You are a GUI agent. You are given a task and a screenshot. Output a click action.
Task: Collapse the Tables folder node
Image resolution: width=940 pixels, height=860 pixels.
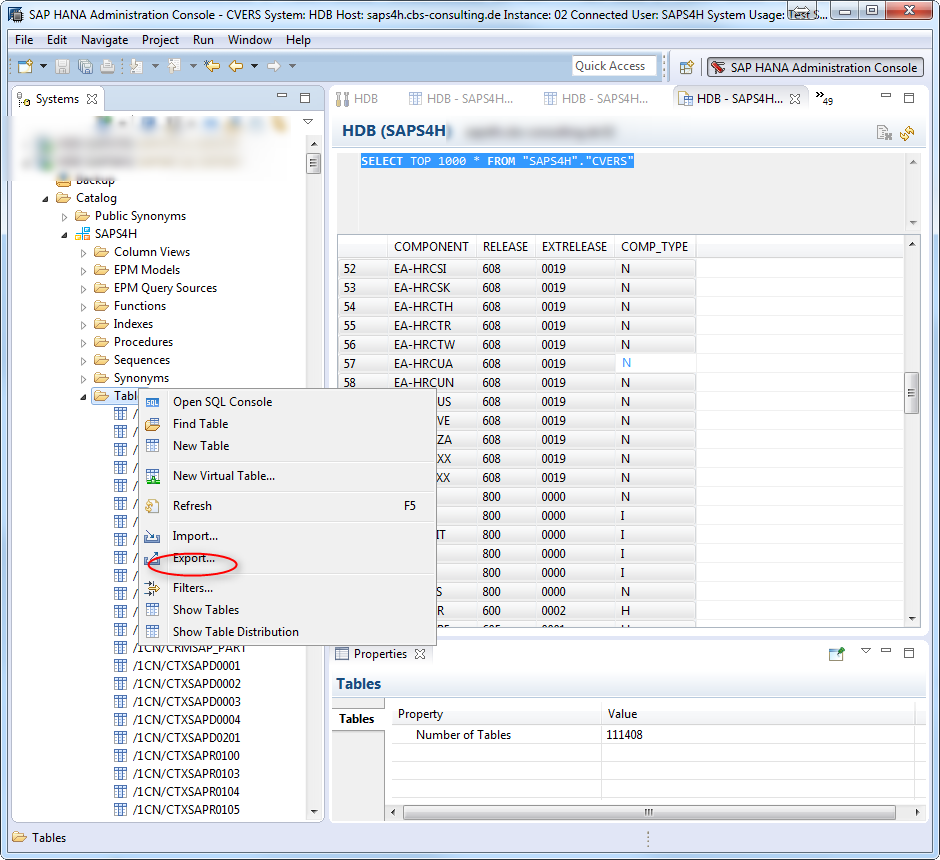[83, 397]
